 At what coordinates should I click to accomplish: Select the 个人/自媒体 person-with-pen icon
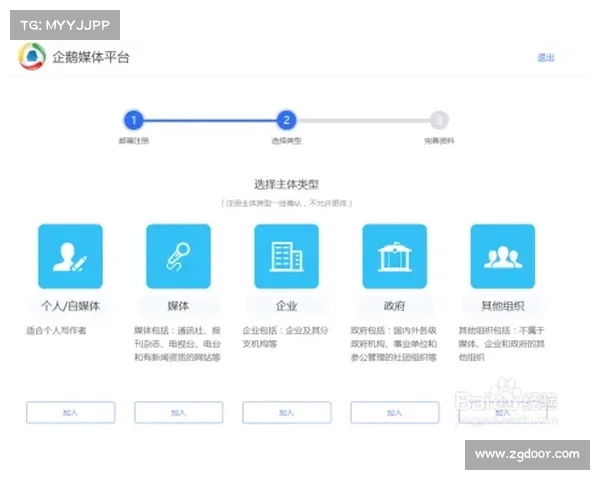[x=70, y=256]
